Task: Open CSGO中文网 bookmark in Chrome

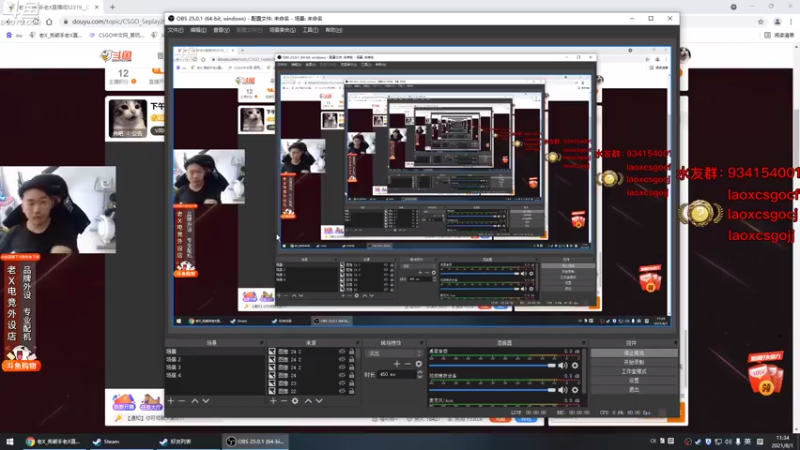Action: [116, 35]
